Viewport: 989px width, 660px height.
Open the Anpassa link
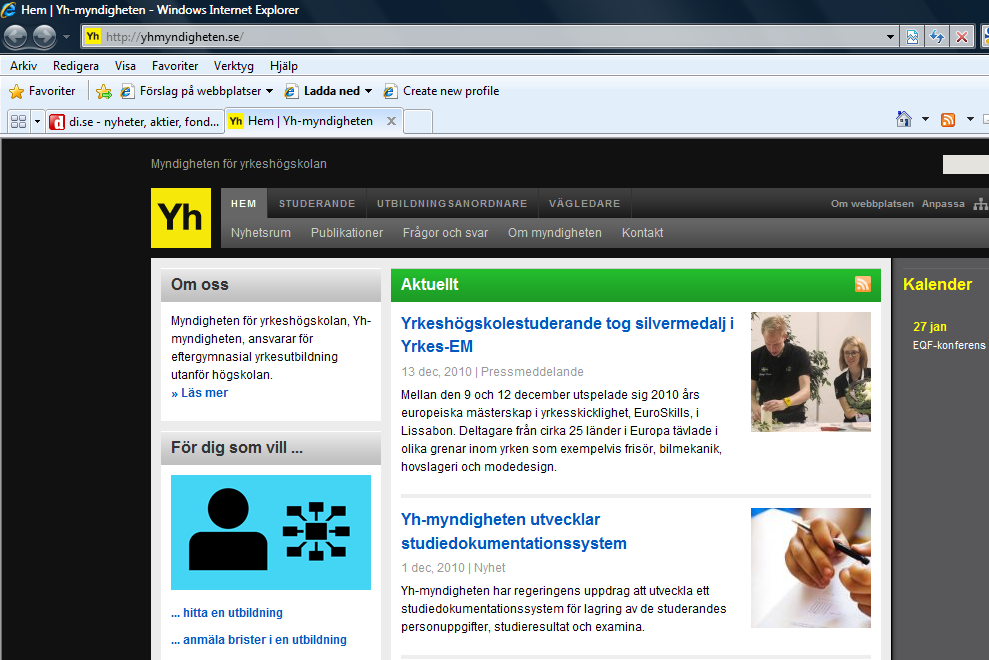(x=943, y=203)
